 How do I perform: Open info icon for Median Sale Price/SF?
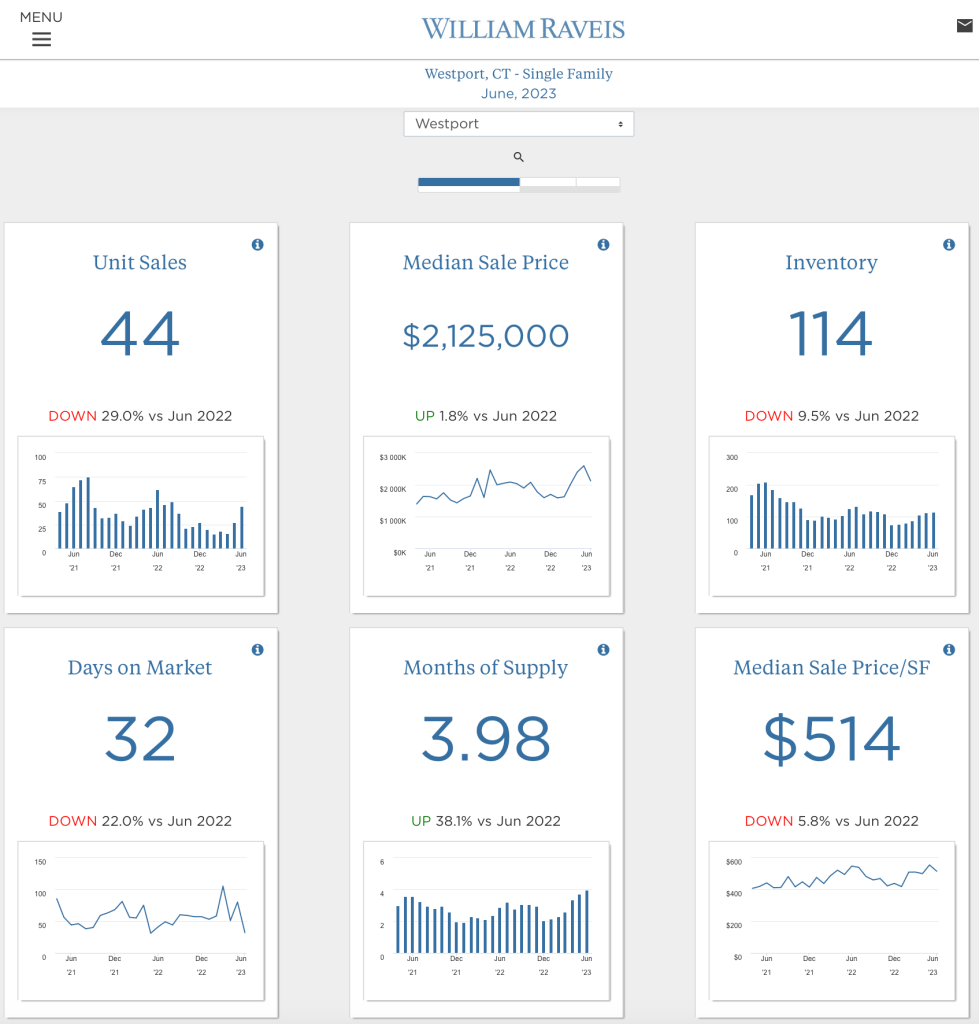point(949,650)
